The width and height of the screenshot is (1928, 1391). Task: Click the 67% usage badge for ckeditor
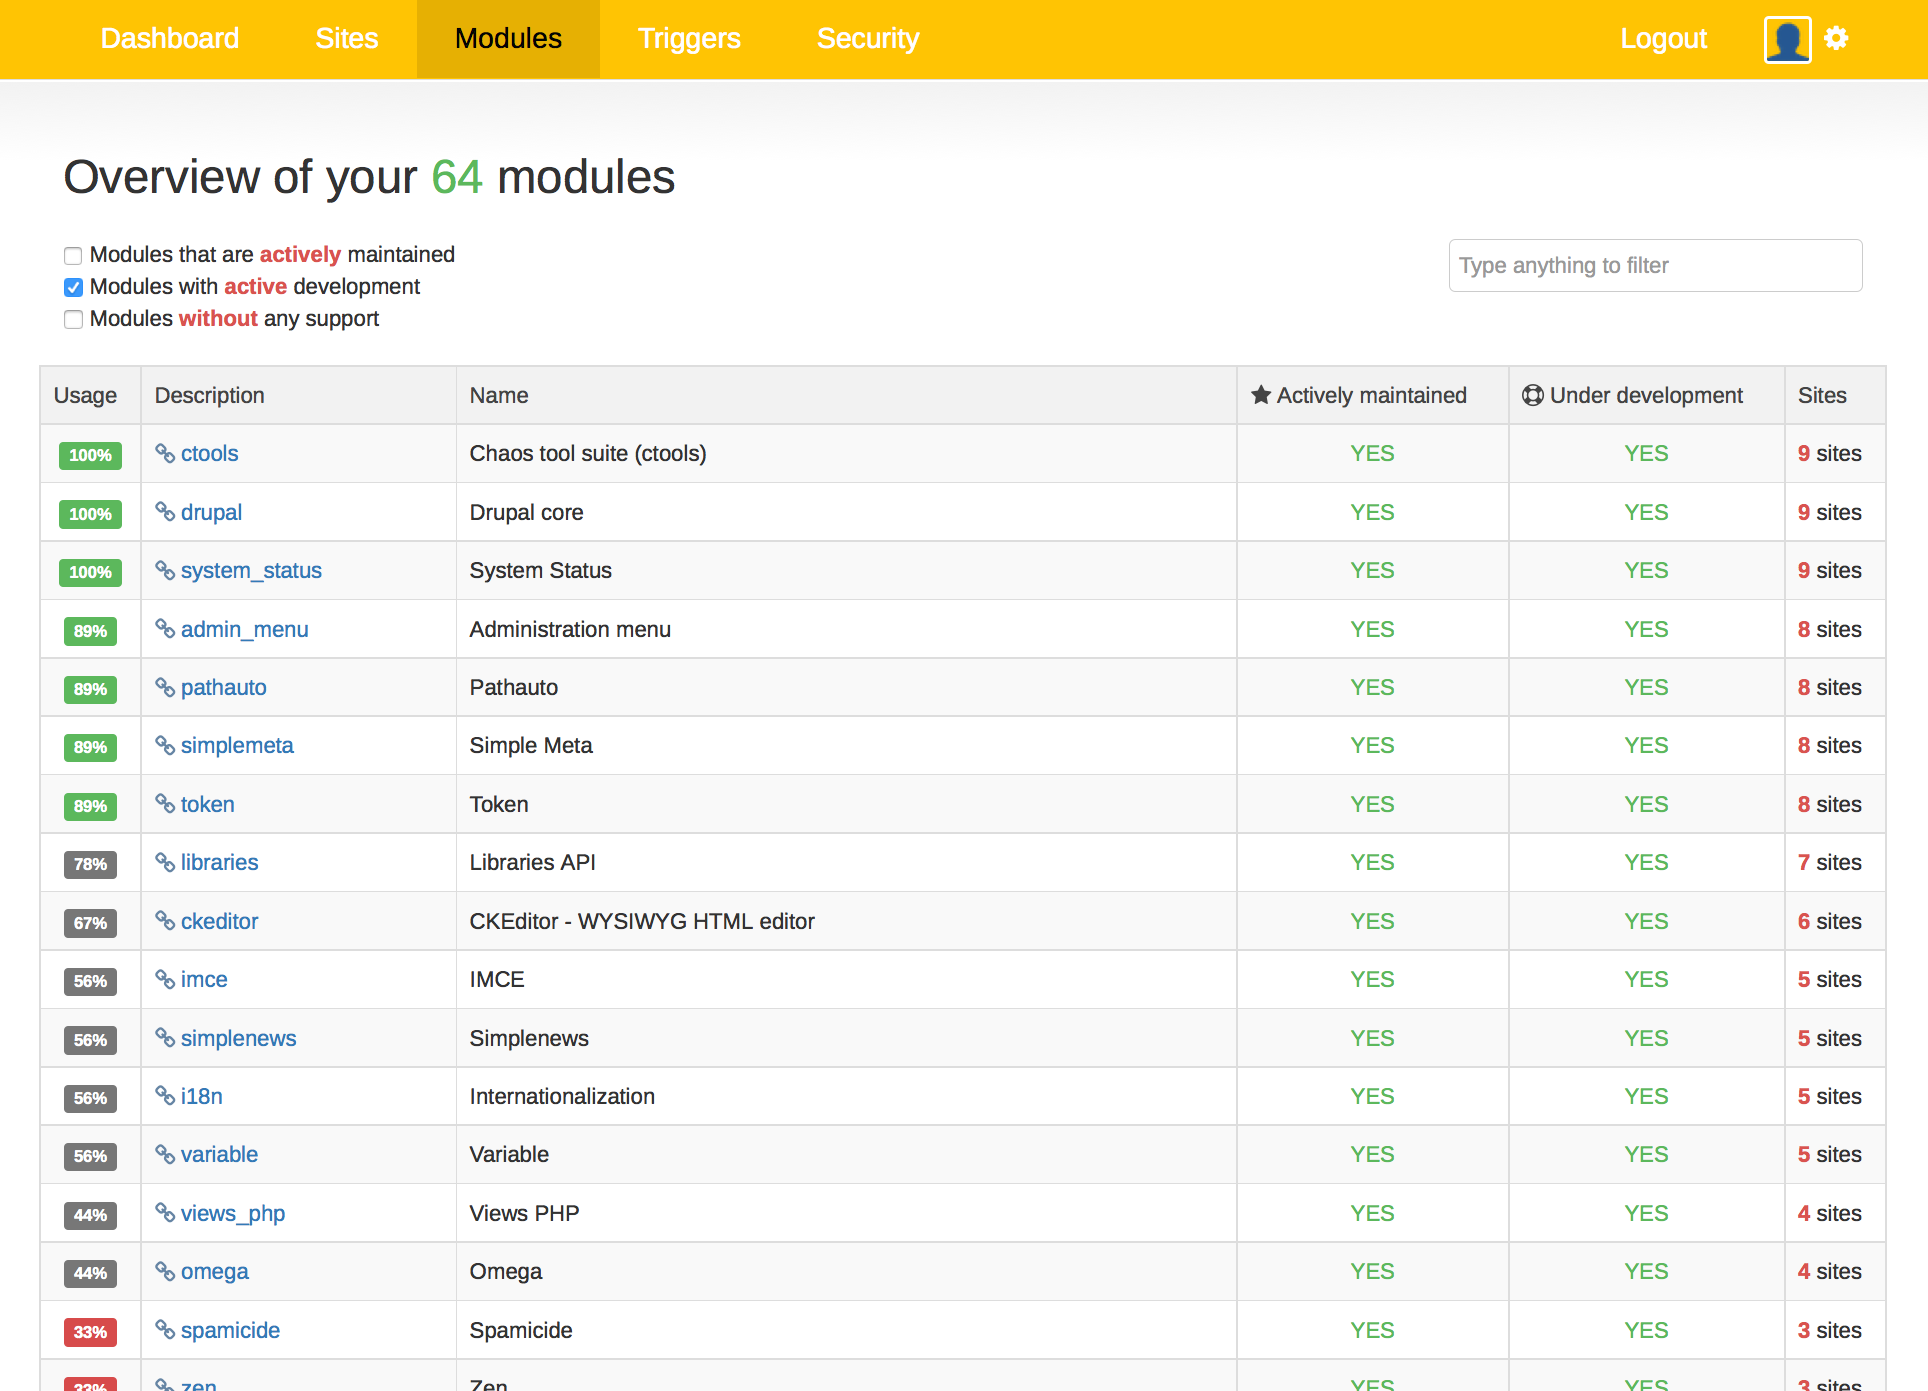pos(90,923)
